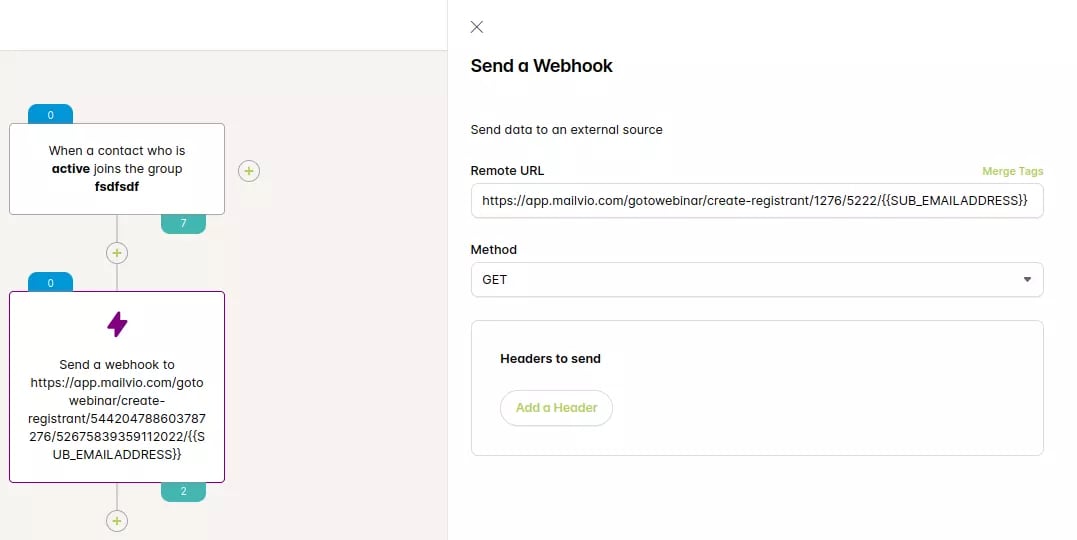Select the contact joins group trigger node
1077x540 pixels.
click(x=117, y=169)
